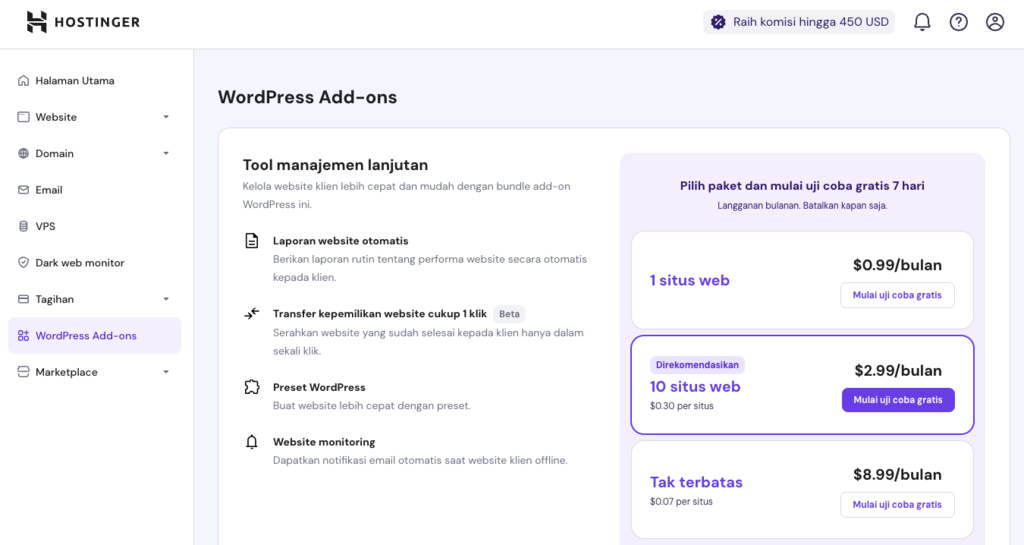The width and height of the screenshot is (1024, 545).
Task: Click Pilih paket dan mulai uji coba heading
Action: pyautogui.click(x=802, y=185)
